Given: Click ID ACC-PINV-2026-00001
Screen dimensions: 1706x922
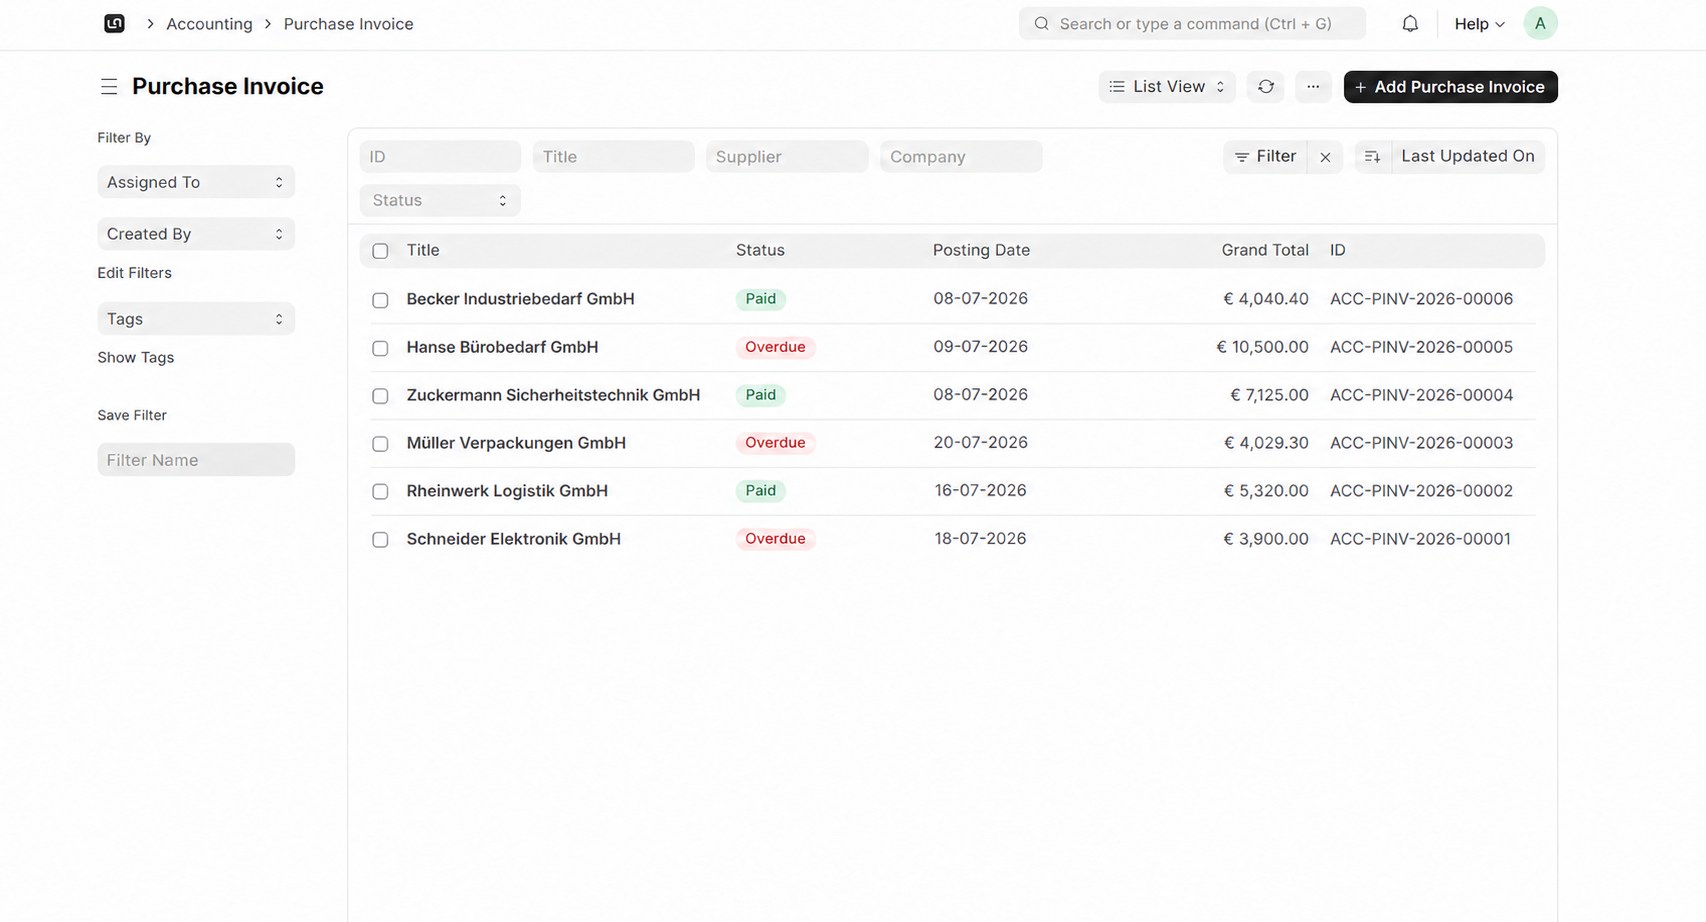Looking at the screenshot, I should tap(1420, 539).
